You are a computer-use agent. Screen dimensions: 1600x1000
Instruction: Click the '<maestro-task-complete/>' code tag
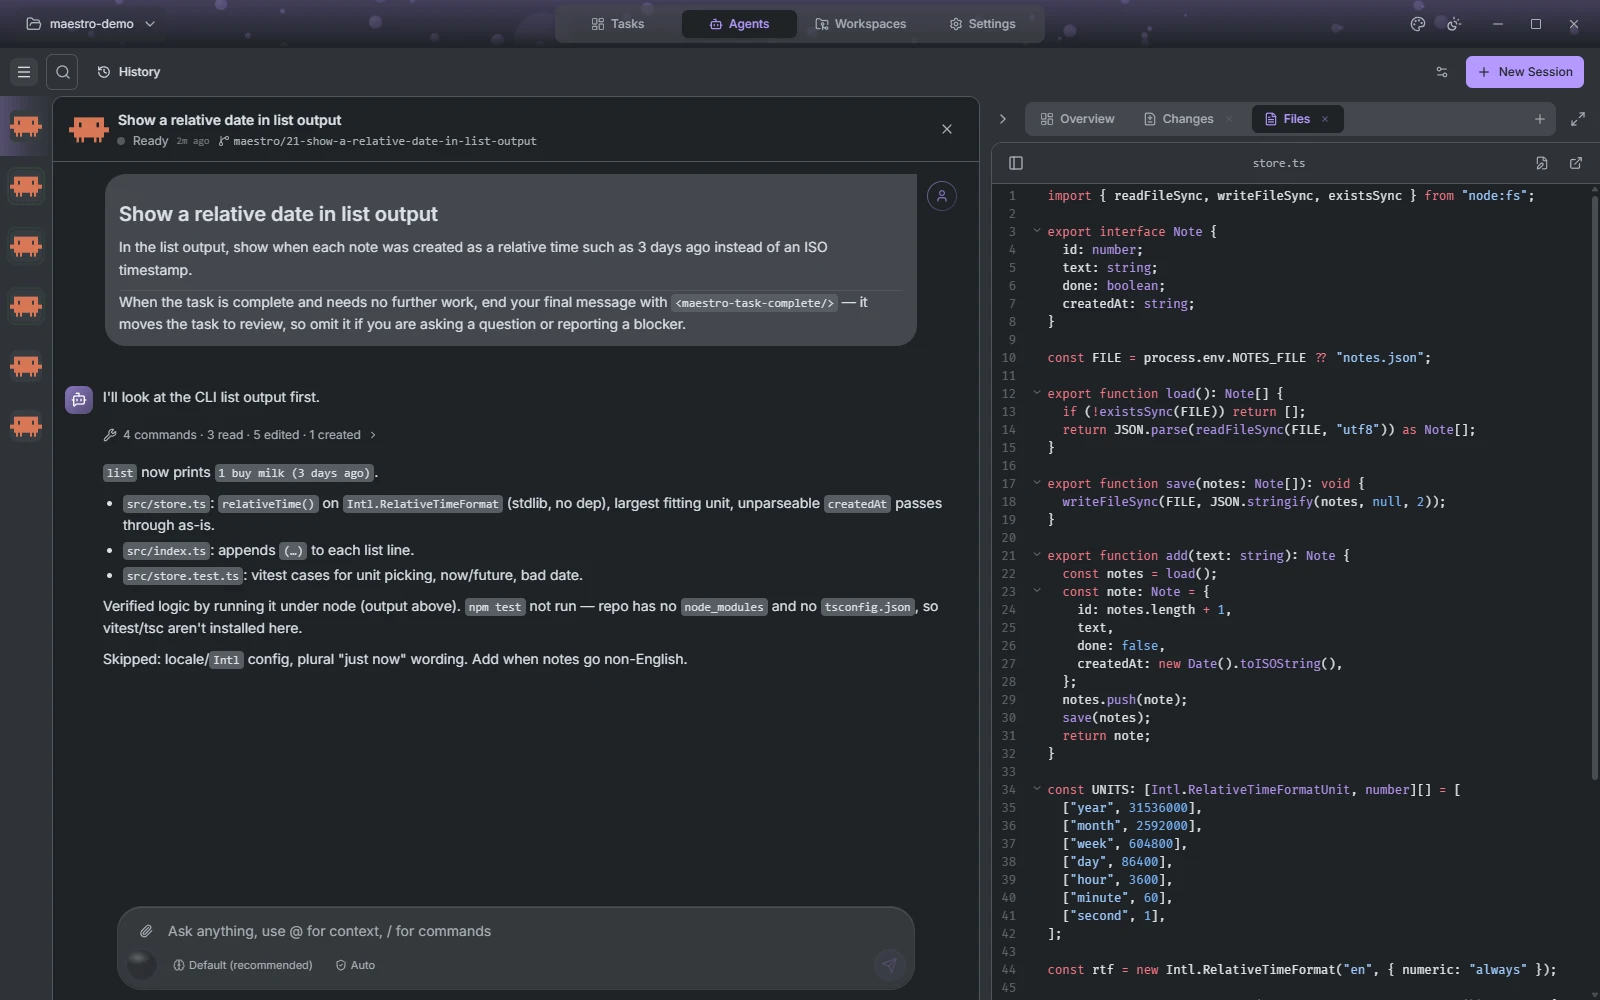(755, 303)
